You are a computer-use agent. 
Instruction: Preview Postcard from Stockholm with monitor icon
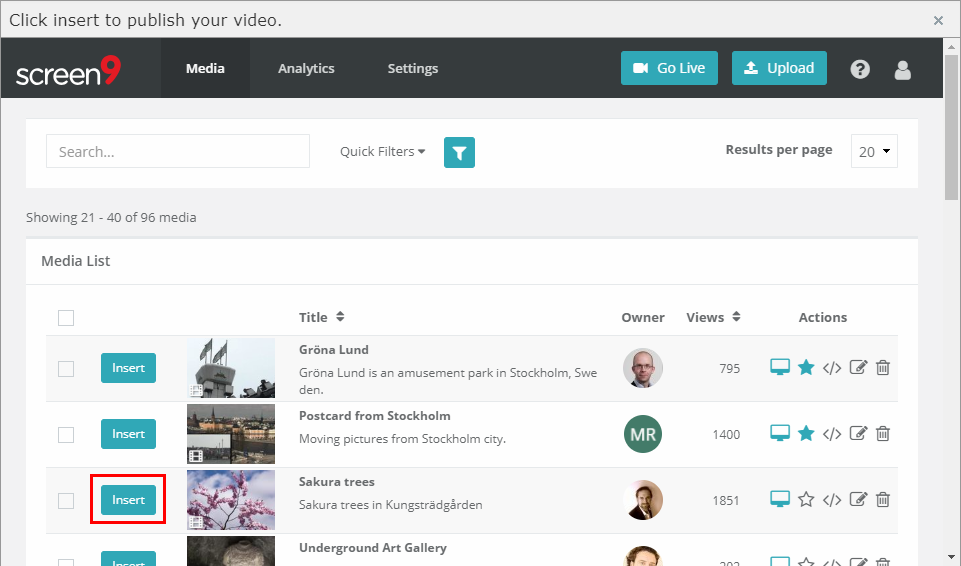(x=780, y=434)
